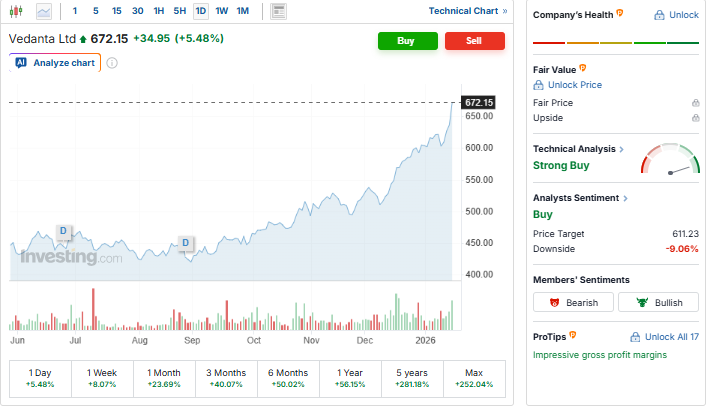Image resolution: width=708 pixels, height=407 pixels.
Task: Select the 5 years range
Action: [x=412, y=379]
